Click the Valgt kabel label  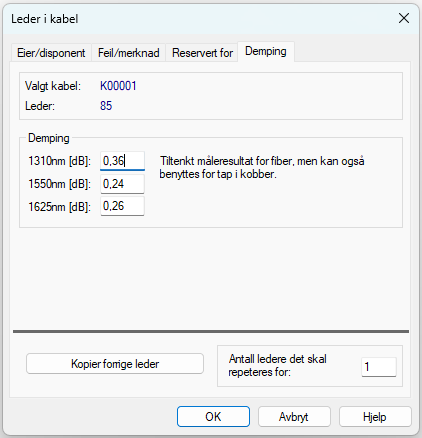pos(53,86)
